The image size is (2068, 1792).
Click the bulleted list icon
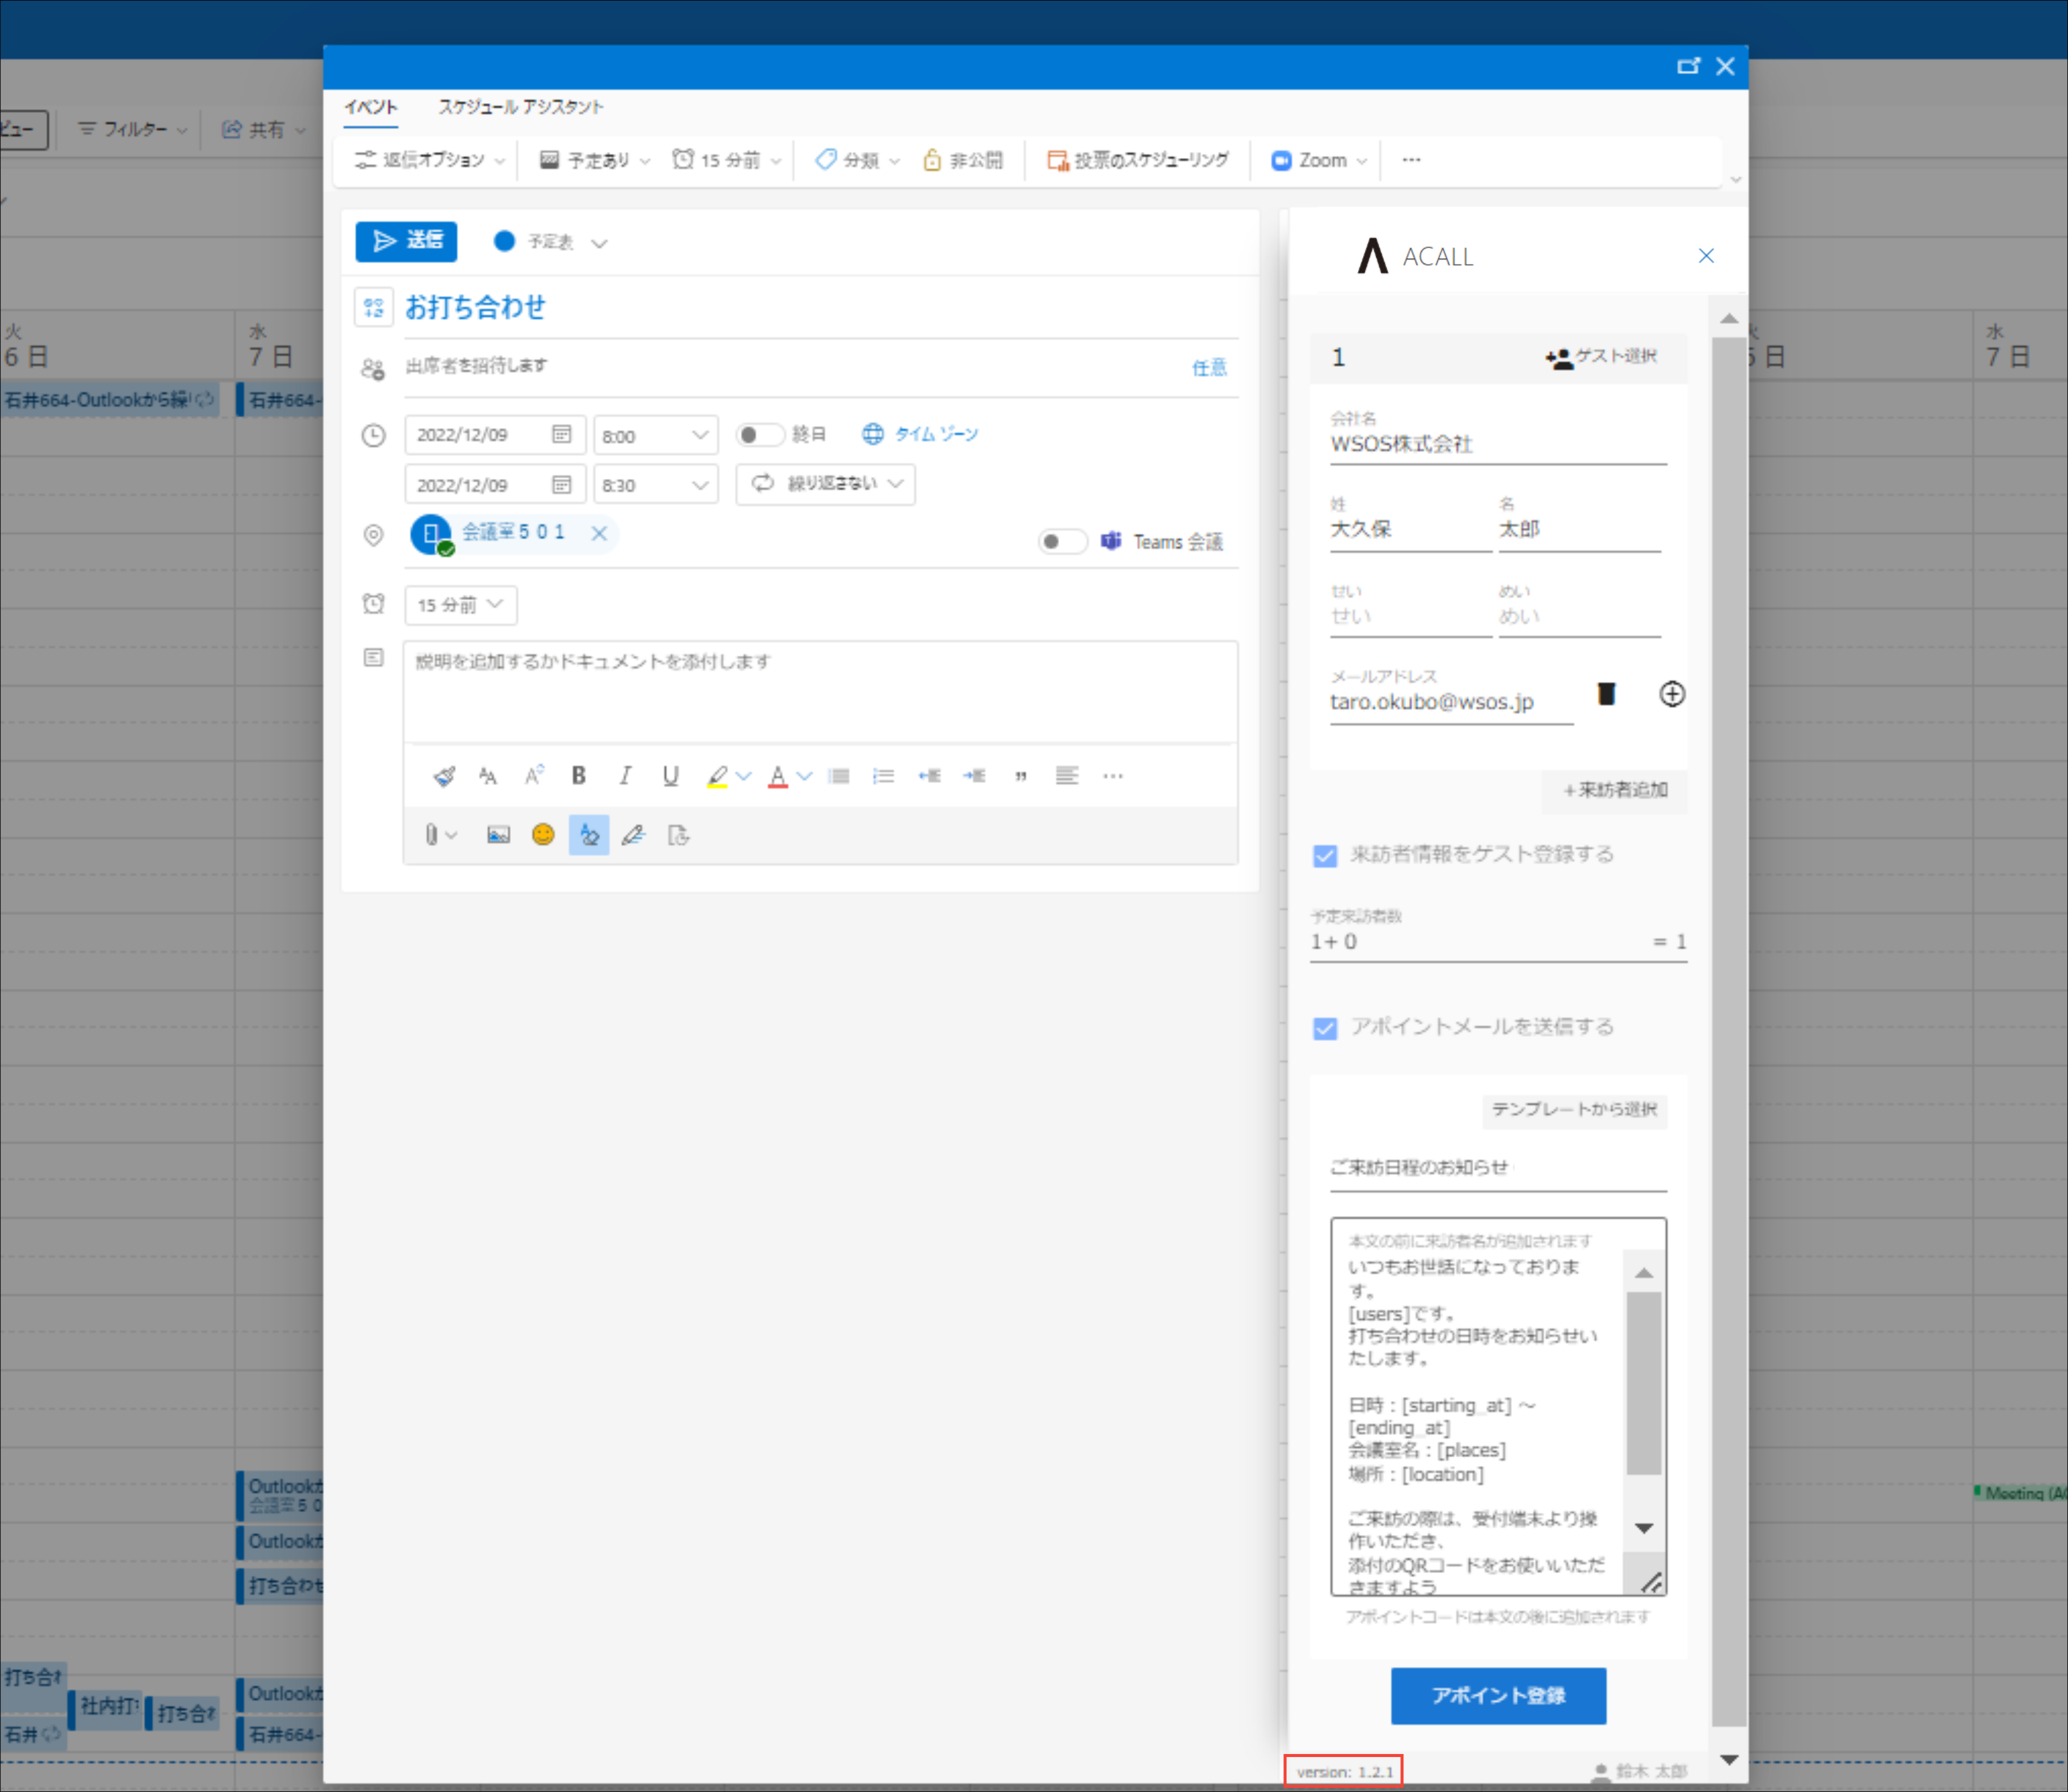(839, 776)
